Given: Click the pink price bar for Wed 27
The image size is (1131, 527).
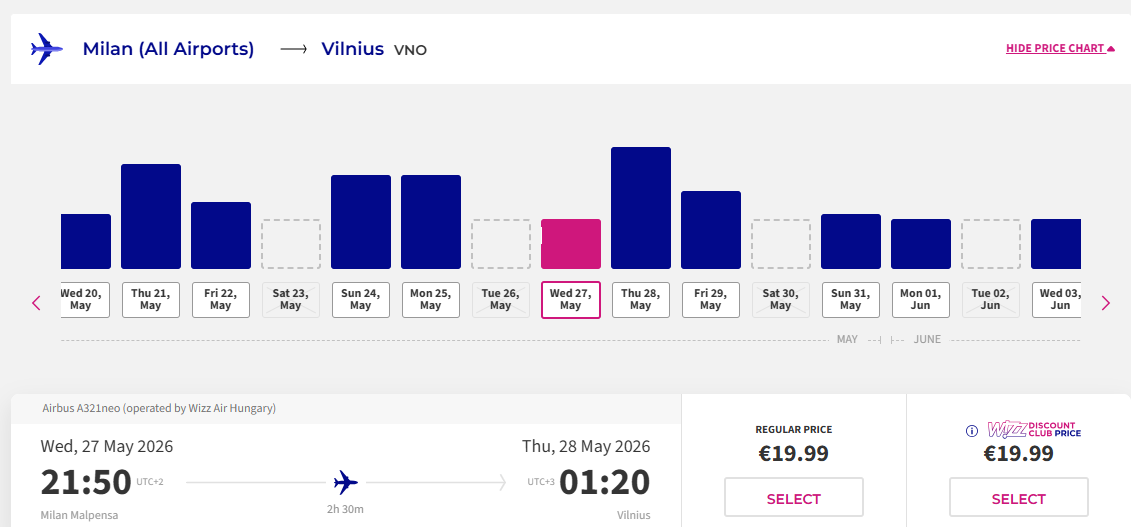Looking at the screenshot, I should click(571, 244).
